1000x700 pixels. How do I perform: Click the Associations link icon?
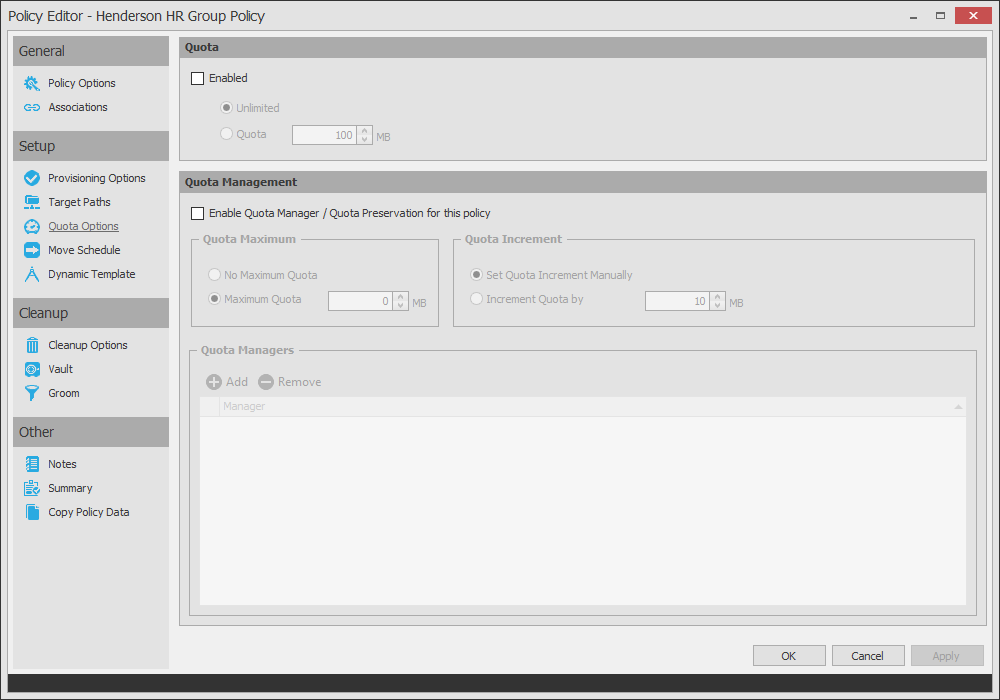click(32, 108)
